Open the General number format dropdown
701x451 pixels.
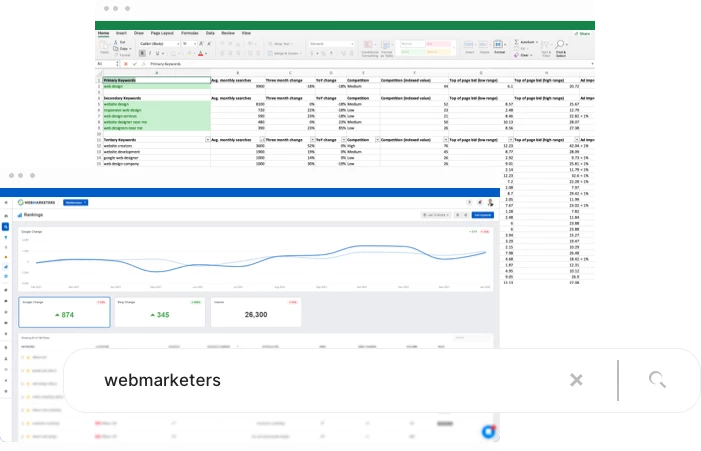click(331, 44)
